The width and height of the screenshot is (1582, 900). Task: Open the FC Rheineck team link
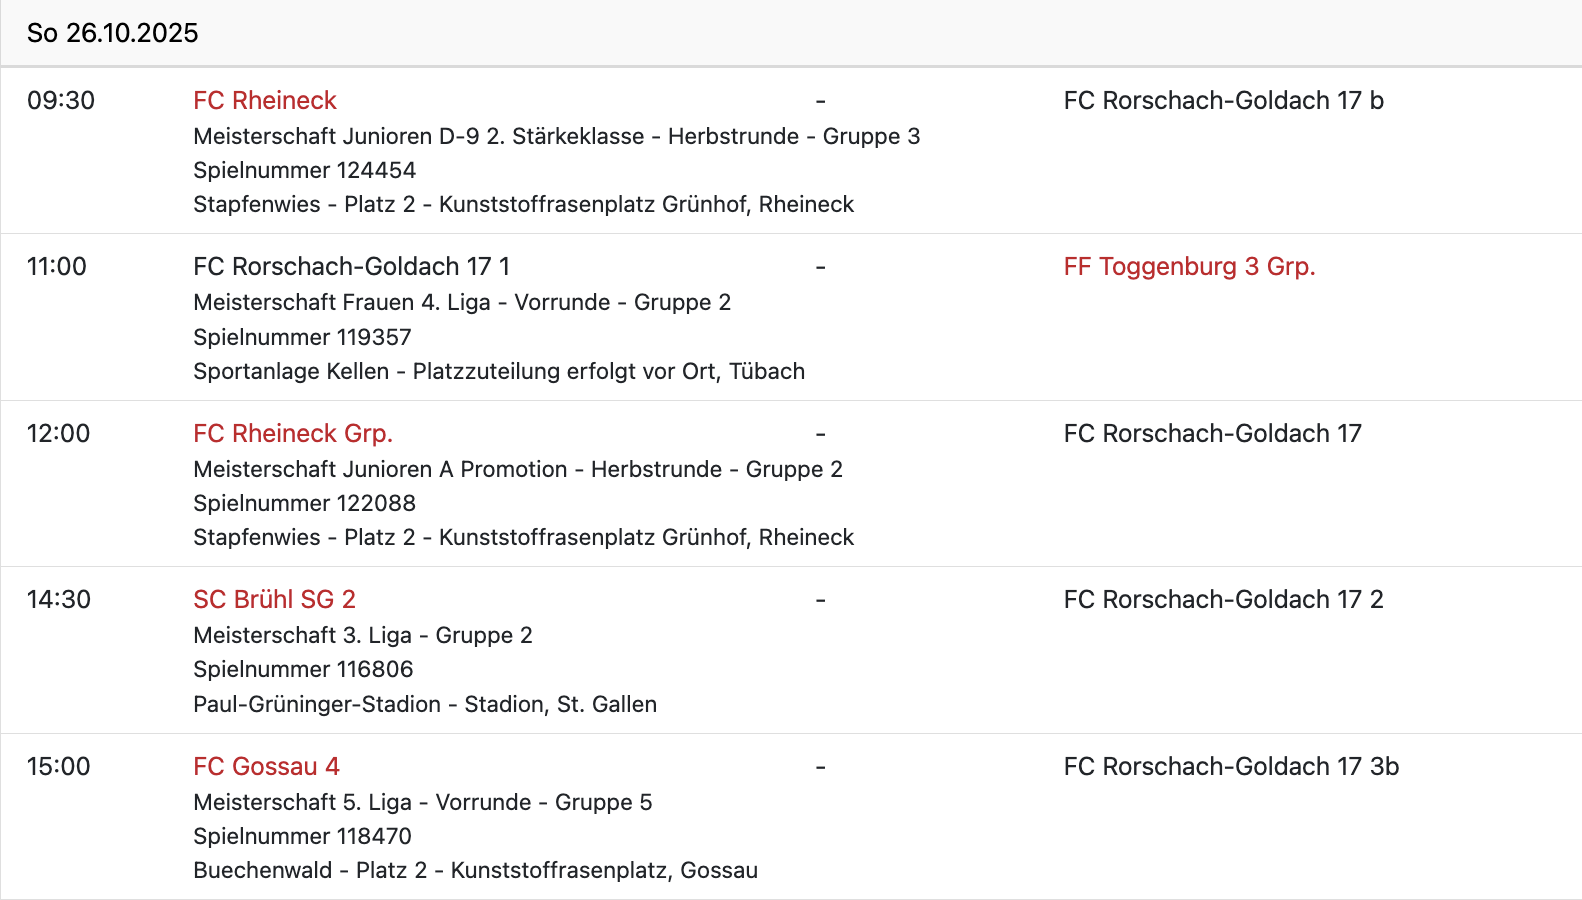tap(265, 100)
